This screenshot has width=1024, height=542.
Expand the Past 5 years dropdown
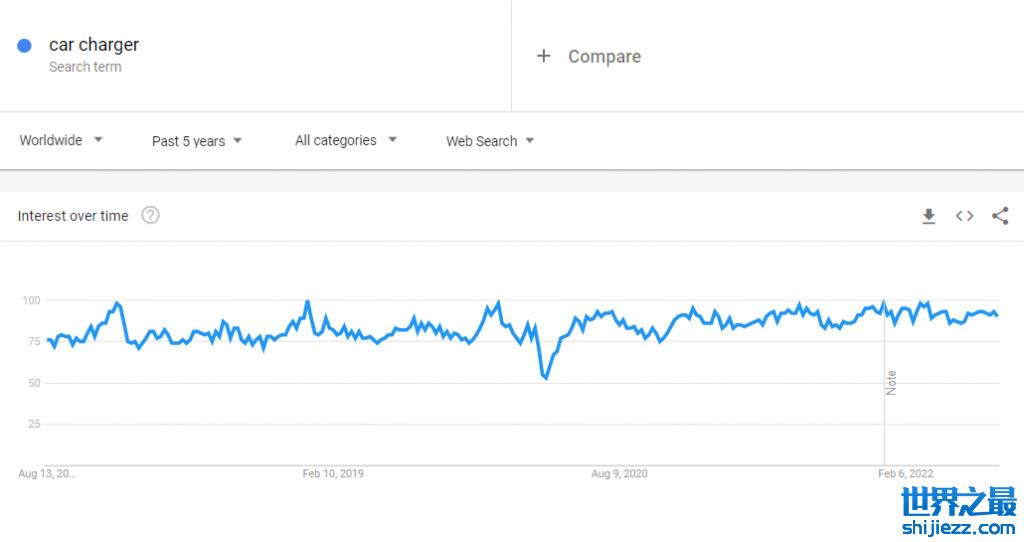197,141
